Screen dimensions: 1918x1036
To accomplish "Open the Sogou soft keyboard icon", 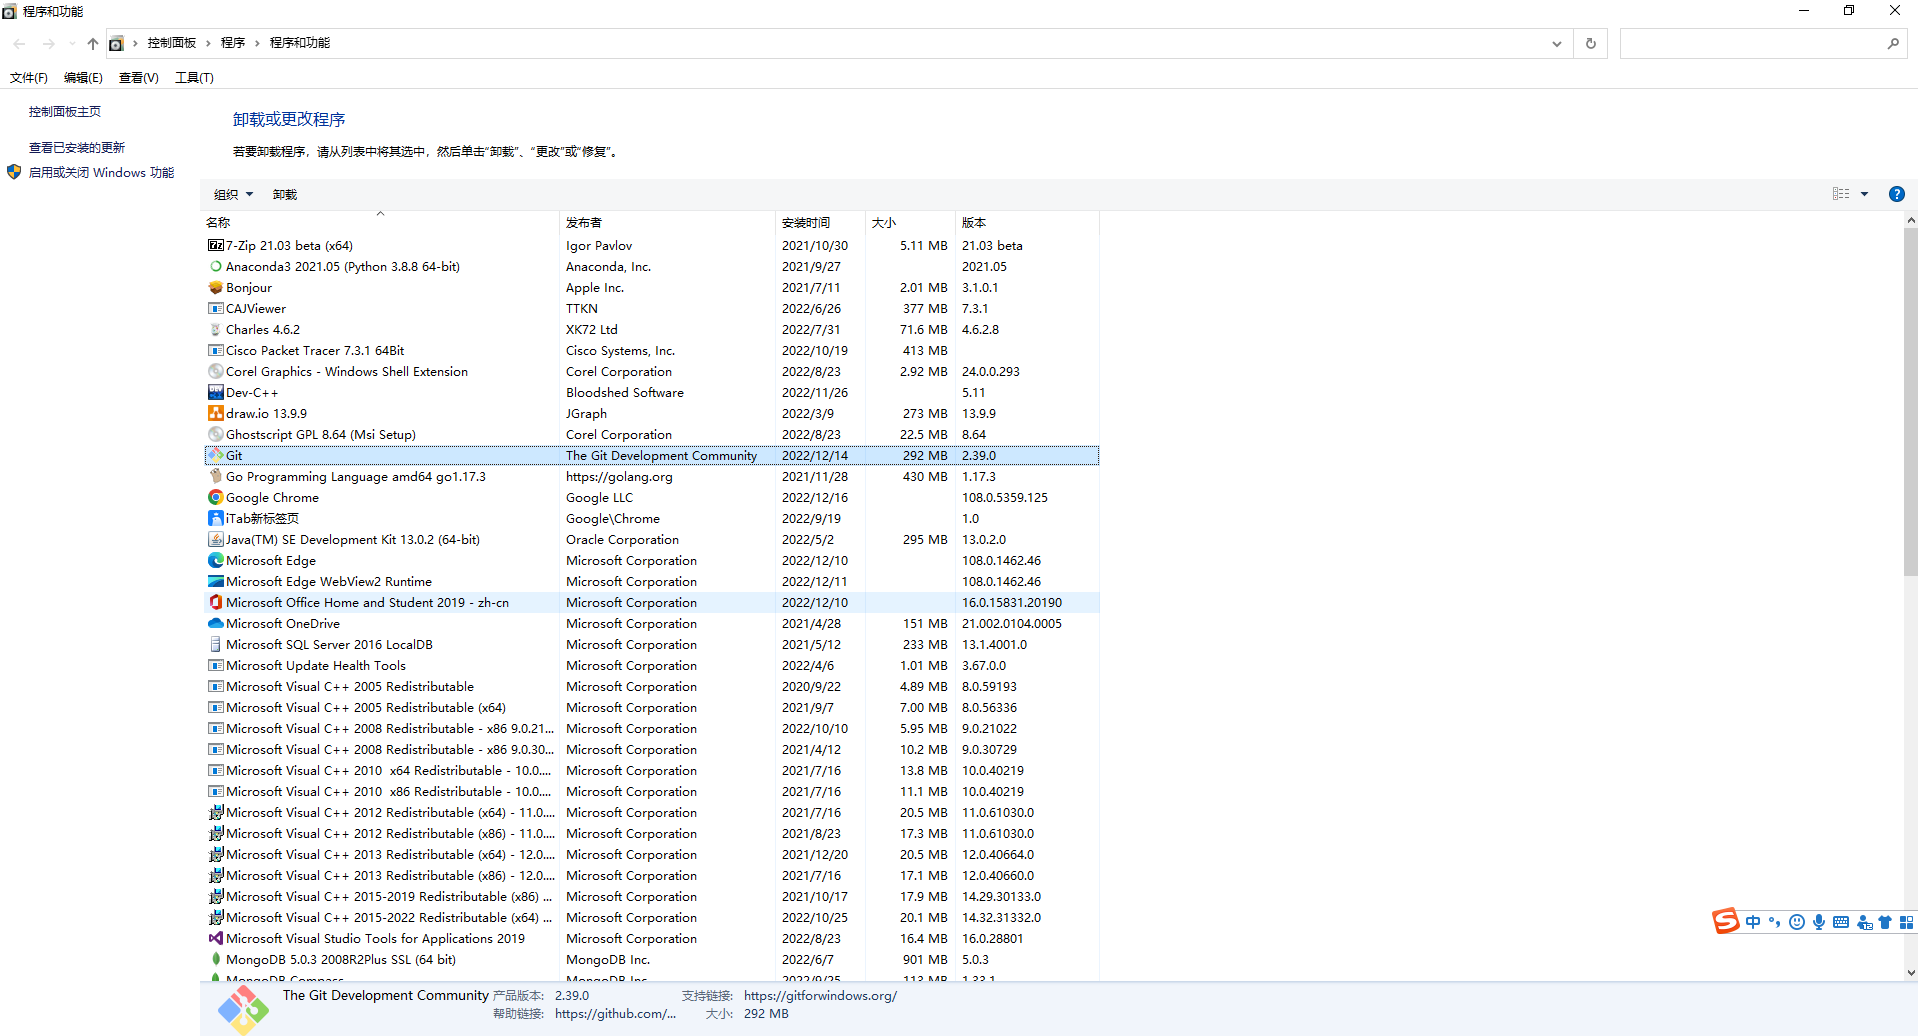I will pos(1841,922).
